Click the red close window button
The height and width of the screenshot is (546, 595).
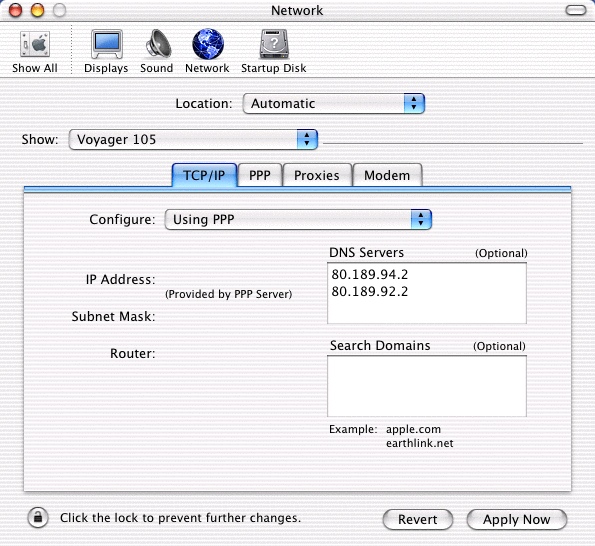(16, 10)
